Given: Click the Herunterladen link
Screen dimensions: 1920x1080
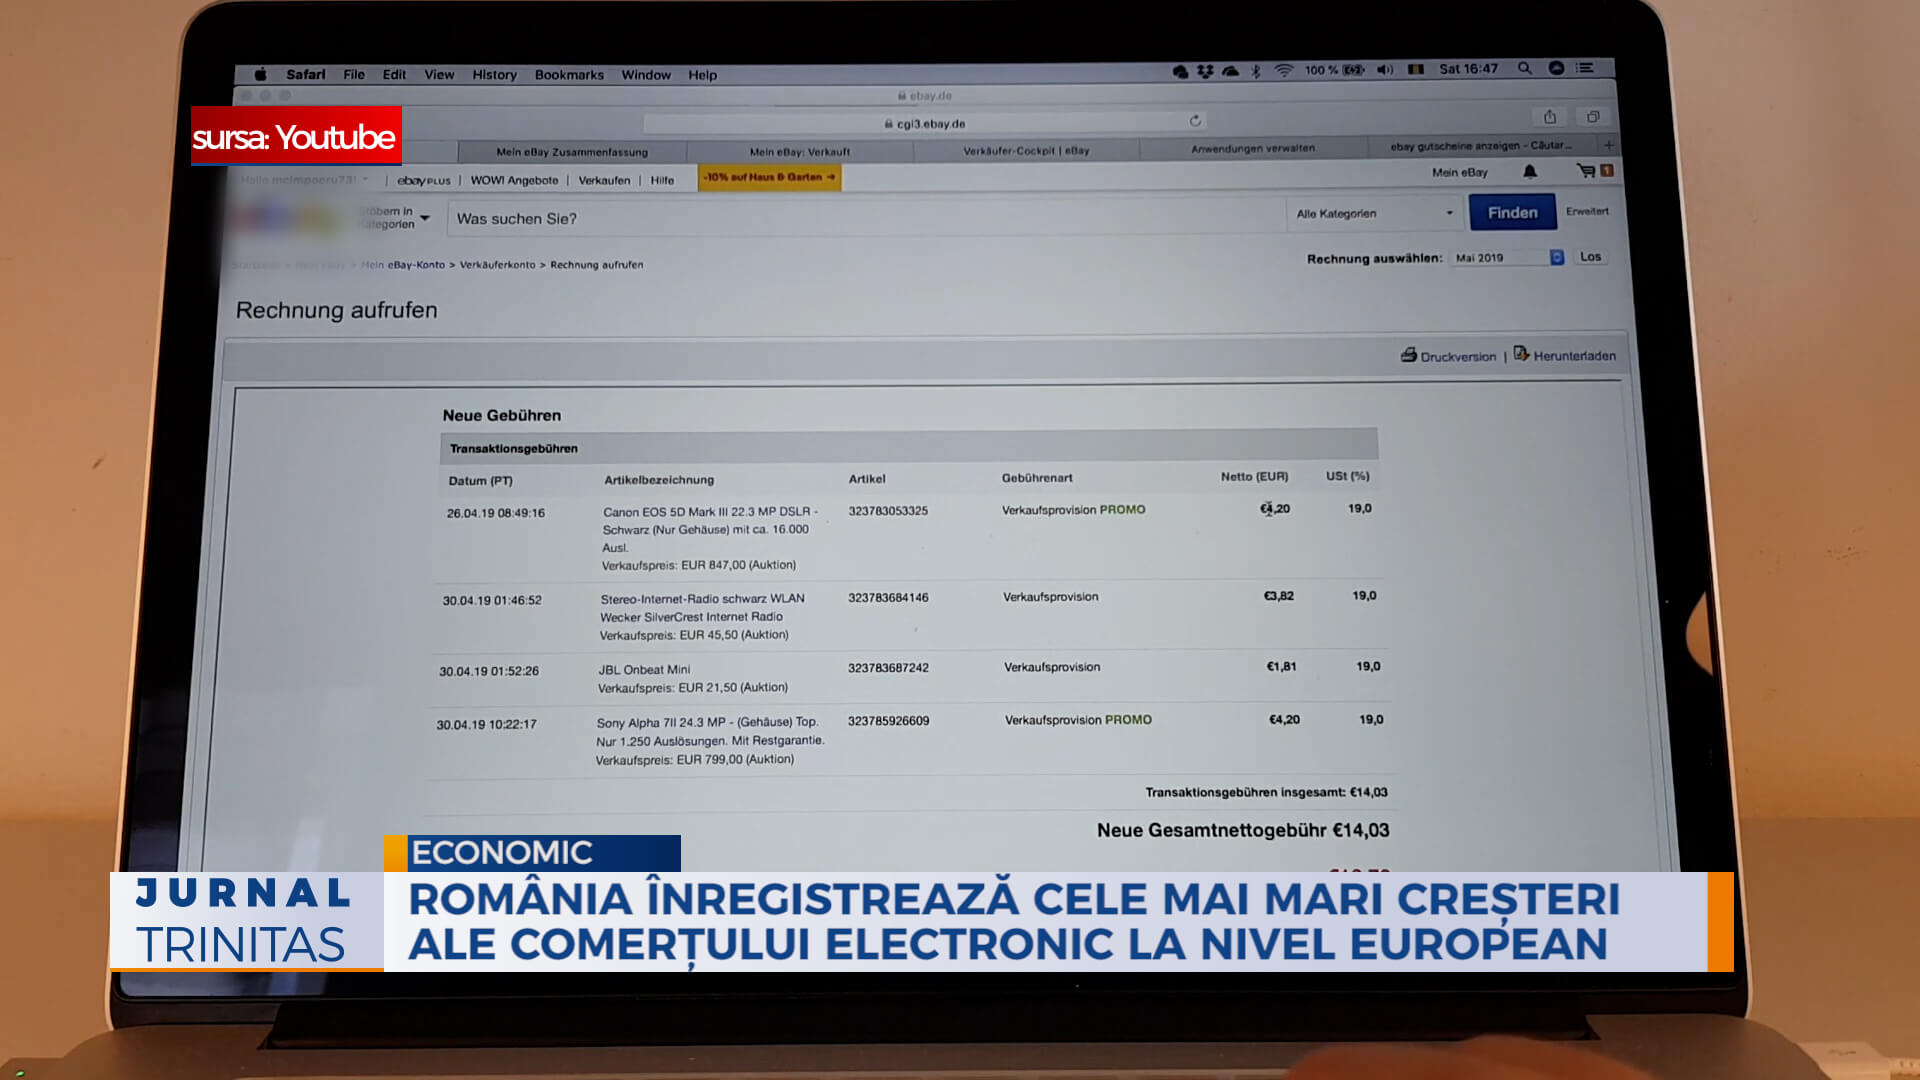Looking at the screenshot, I should coord(1574,355).
